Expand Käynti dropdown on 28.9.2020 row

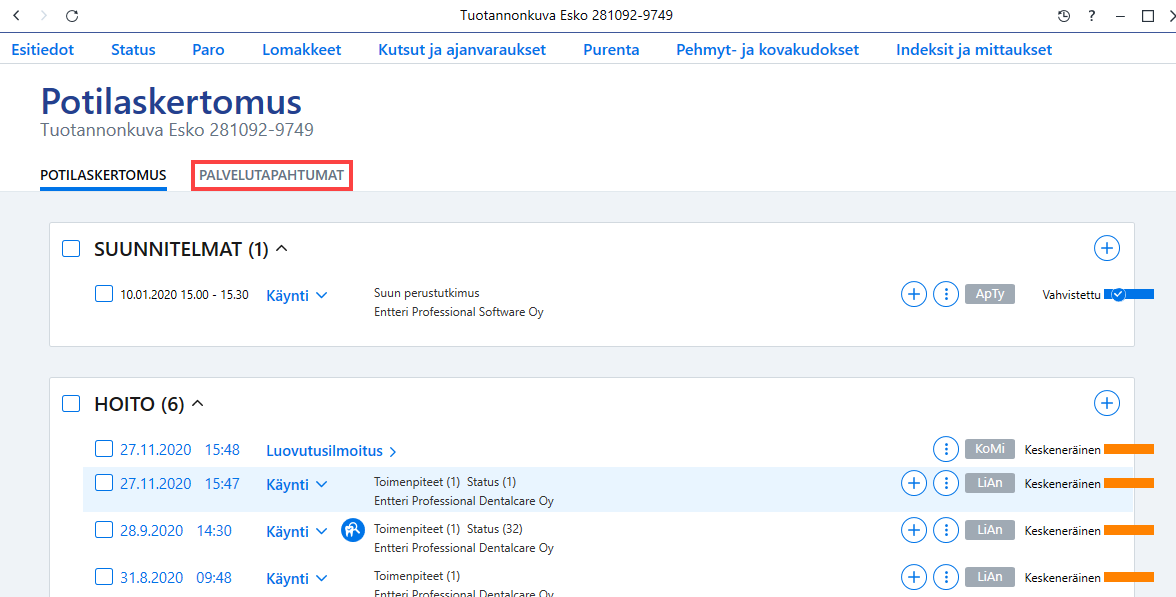[297, 532]
